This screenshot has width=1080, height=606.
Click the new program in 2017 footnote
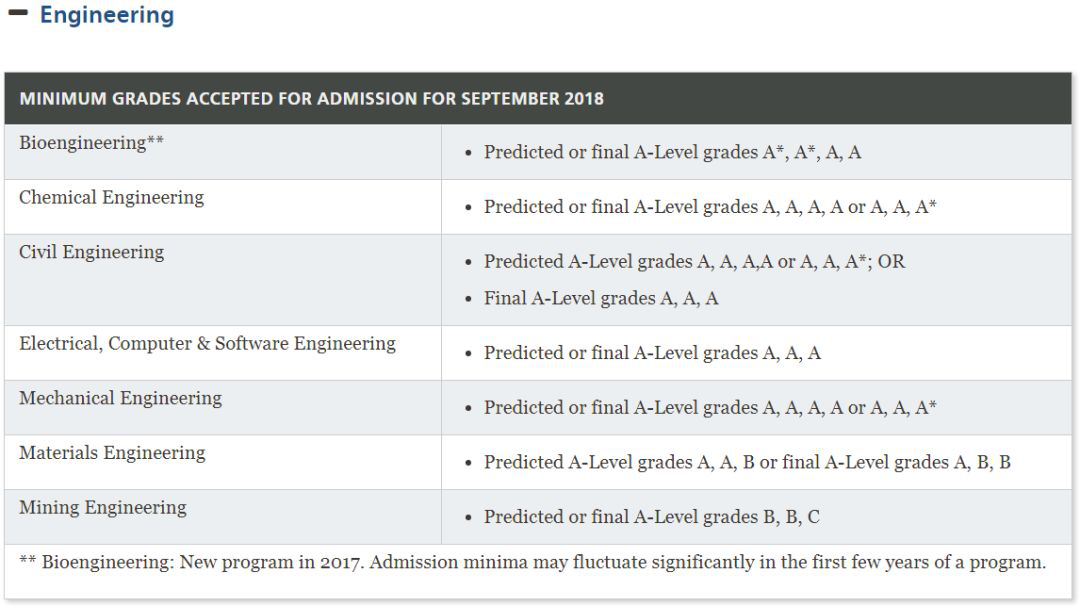coord(532,562)
